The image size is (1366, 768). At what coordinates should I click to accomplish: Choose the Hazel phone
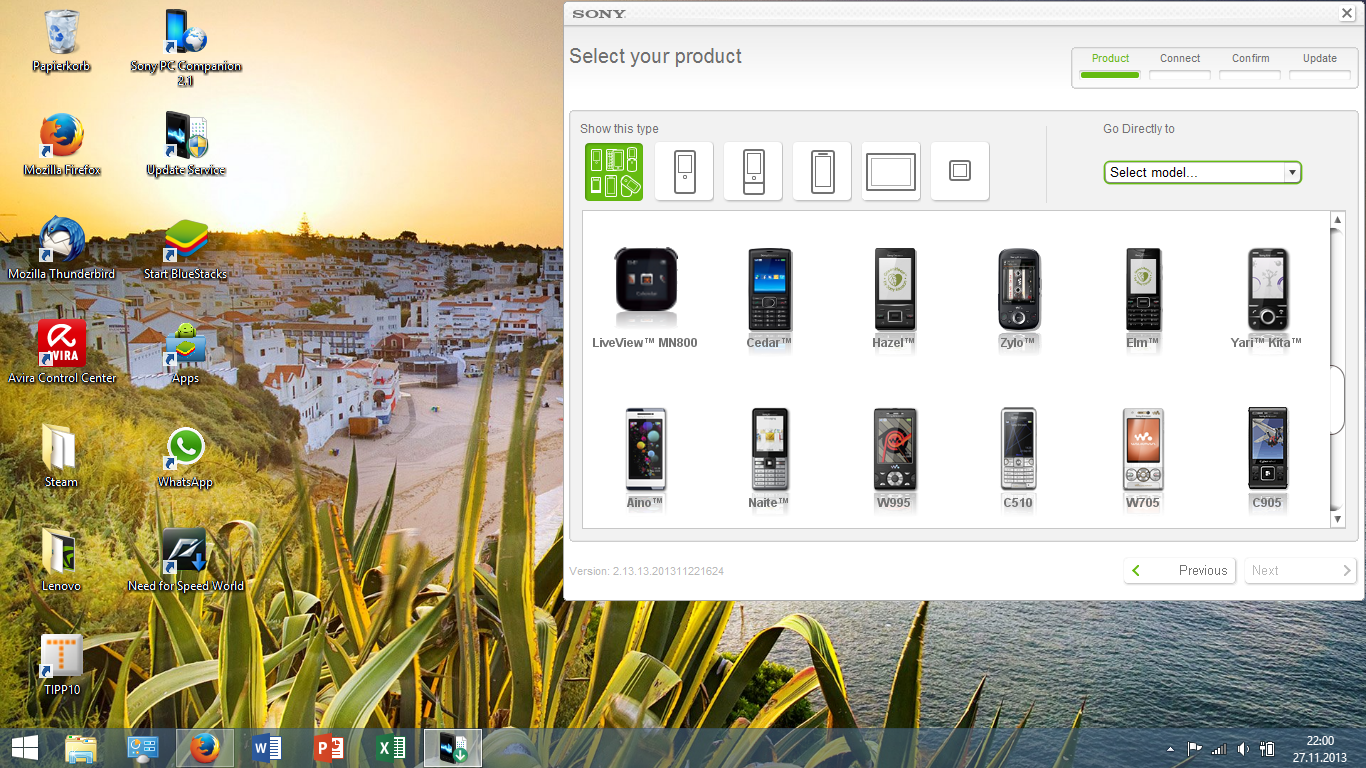[894, 299]
